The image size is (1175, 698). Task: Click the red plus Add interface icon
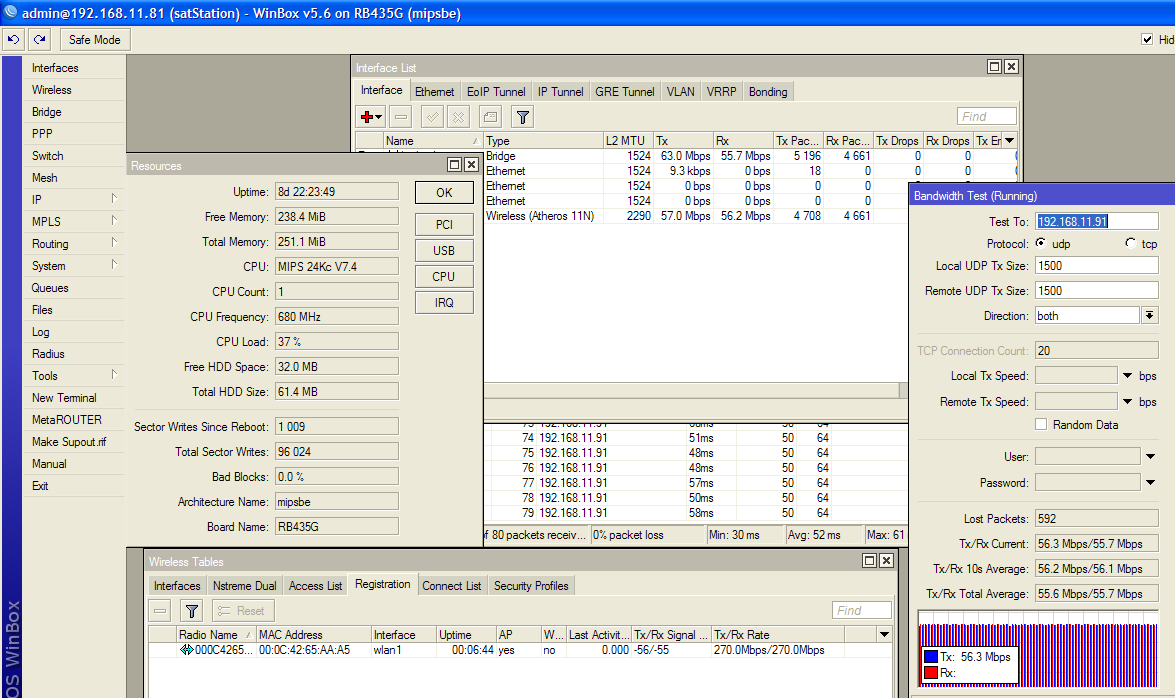click(x=368, y=117)
